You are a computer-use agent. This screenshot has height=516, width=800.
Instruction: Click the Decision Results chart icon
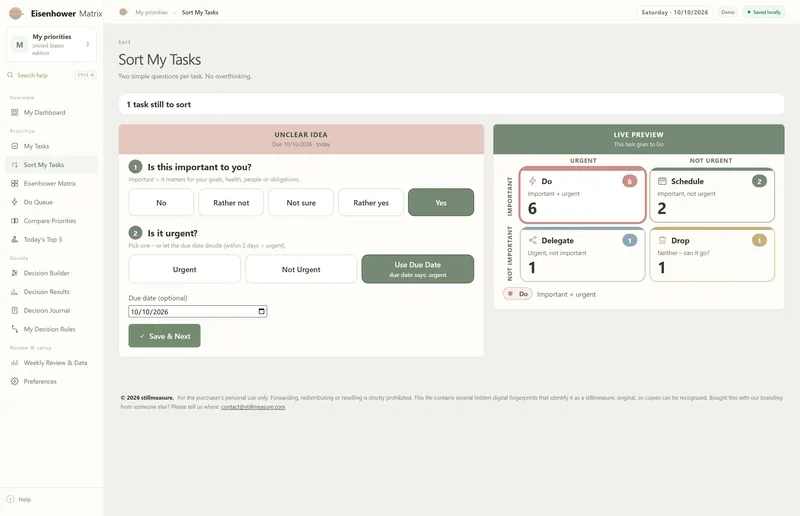[x=14, y=292]
